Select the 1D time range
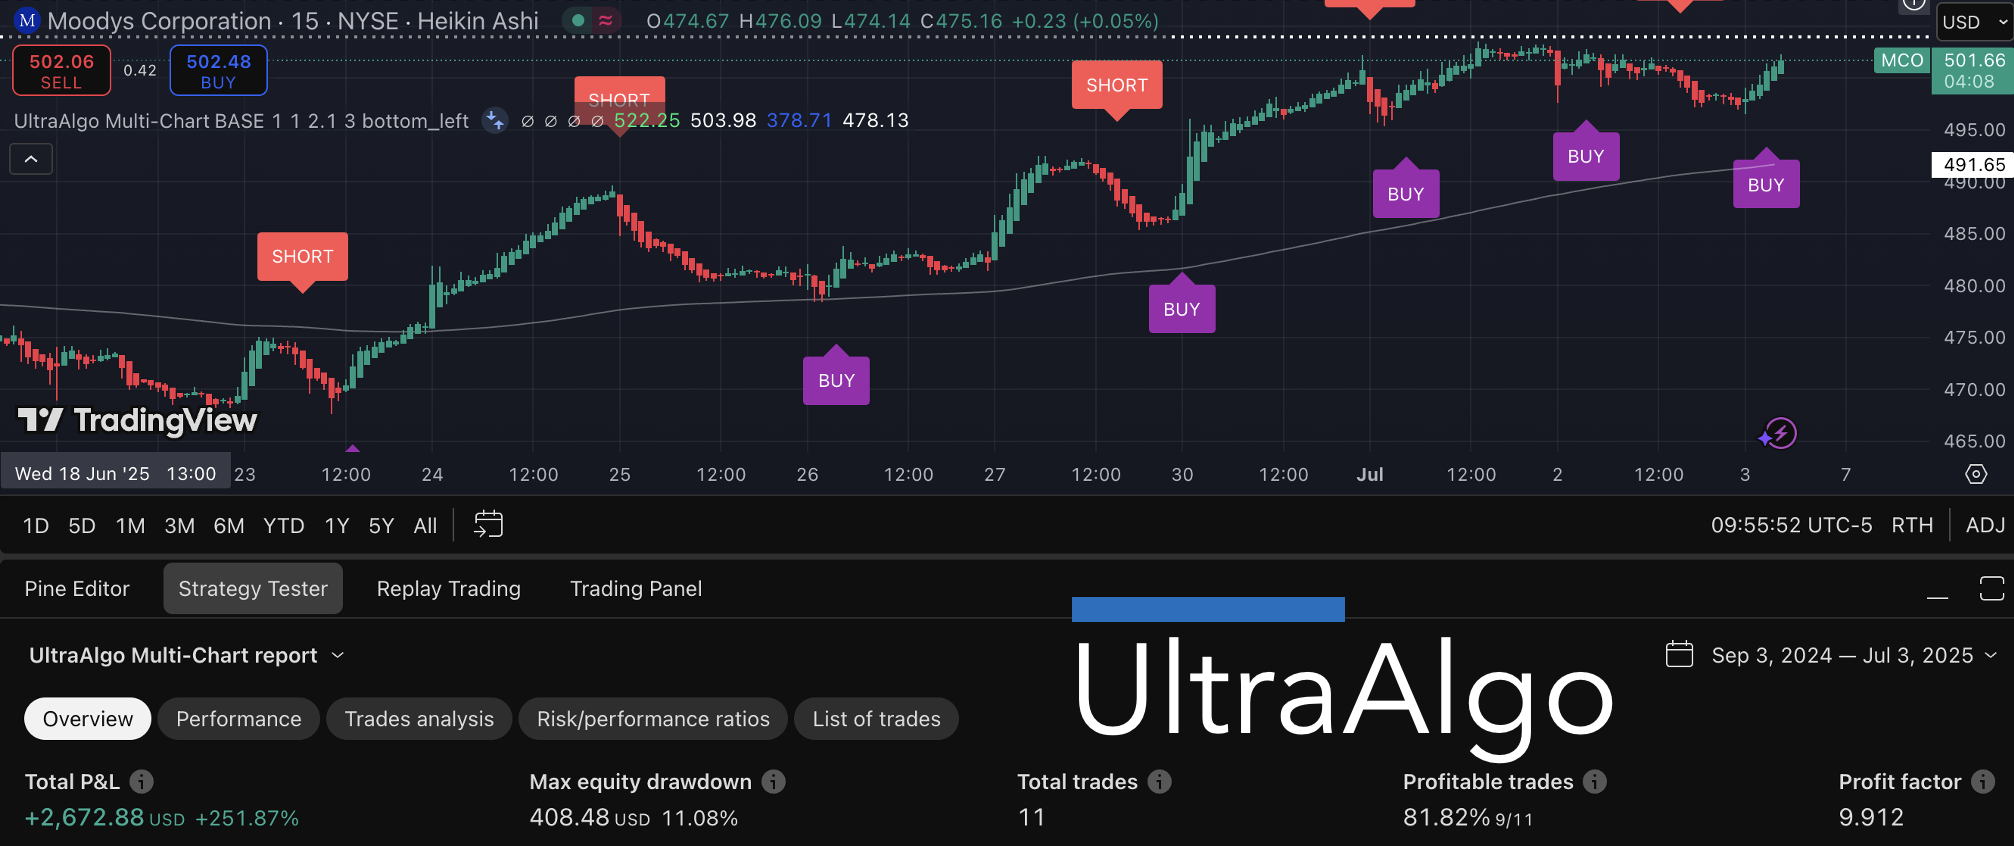The width and height of the screenshot is (2014, 846). coord(36,525)
